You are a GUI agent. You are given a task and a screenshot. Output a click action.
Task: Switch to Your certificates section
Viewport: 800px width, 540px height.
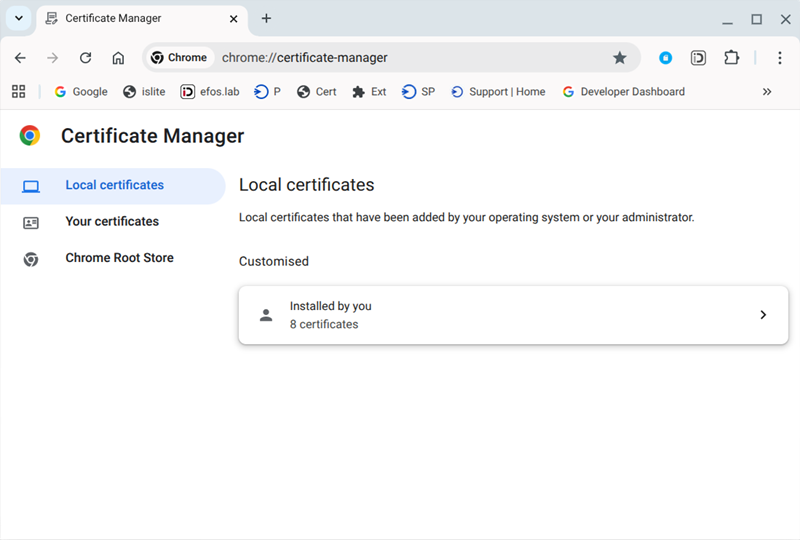pyautogui.click(x=112, y=222)
